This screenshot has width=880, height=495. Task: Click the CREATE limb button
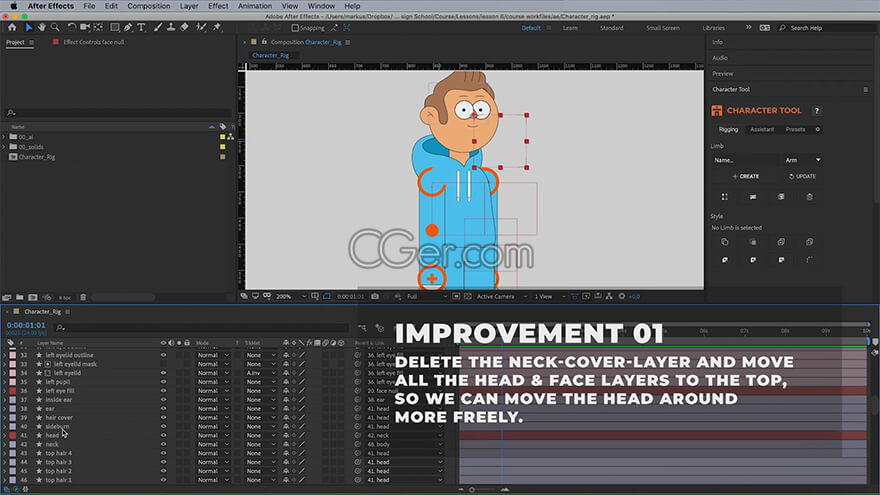click(746, 176)
